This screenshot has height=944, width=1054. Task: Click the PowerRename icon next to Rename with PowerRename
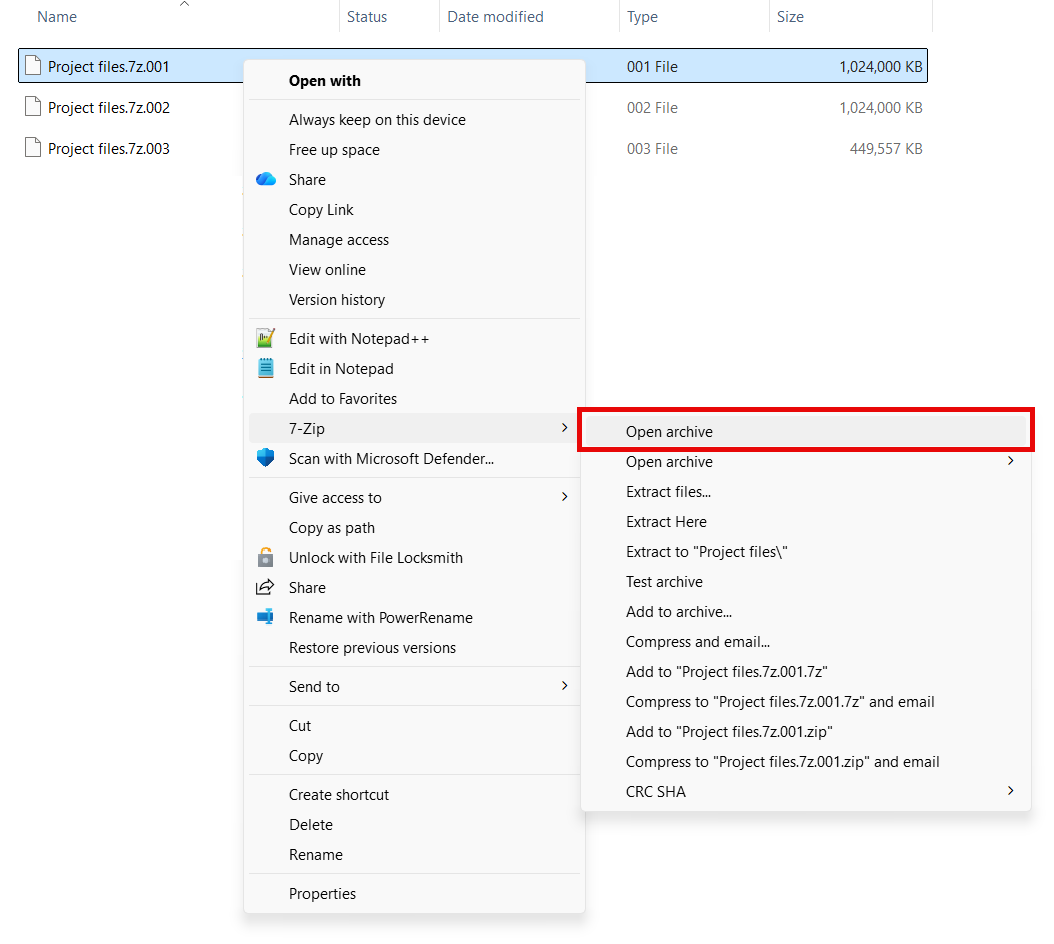point(265,617)
